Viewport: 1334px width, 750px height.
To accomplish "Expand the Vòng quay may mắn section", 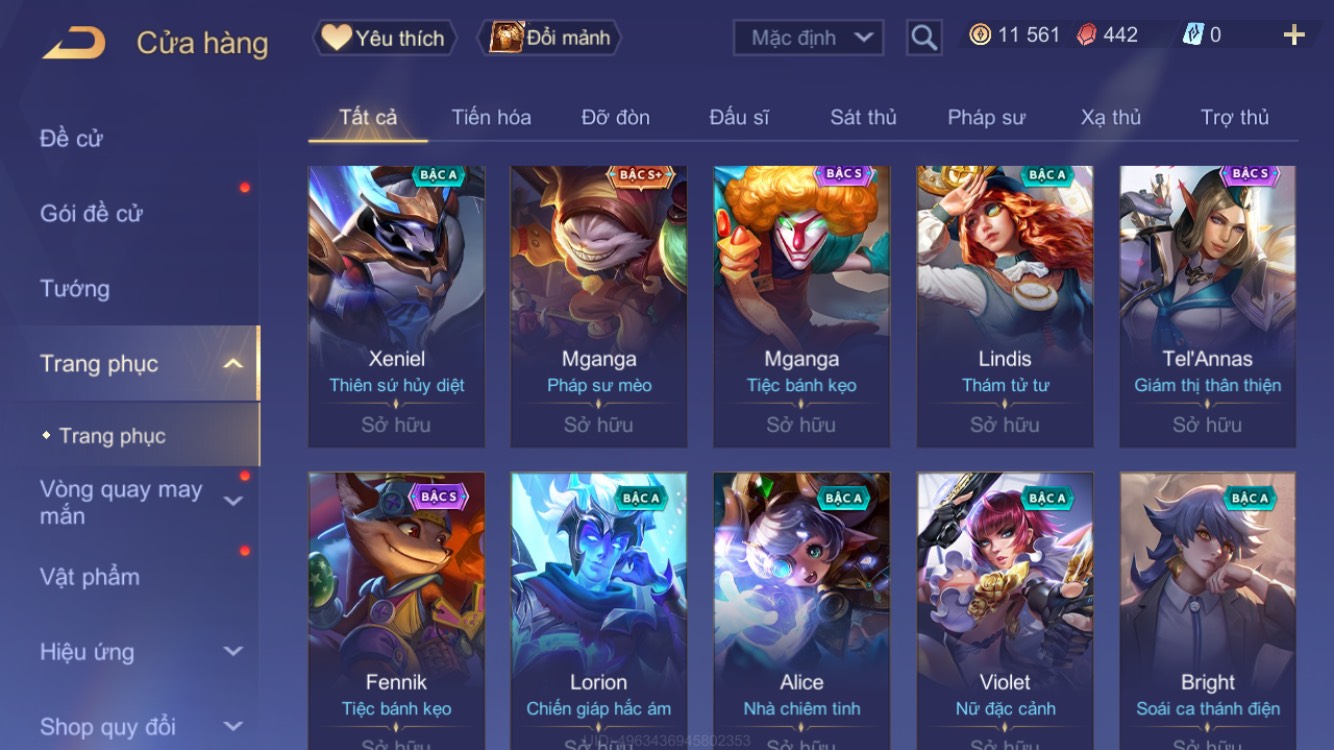I will tap(232, 501).
